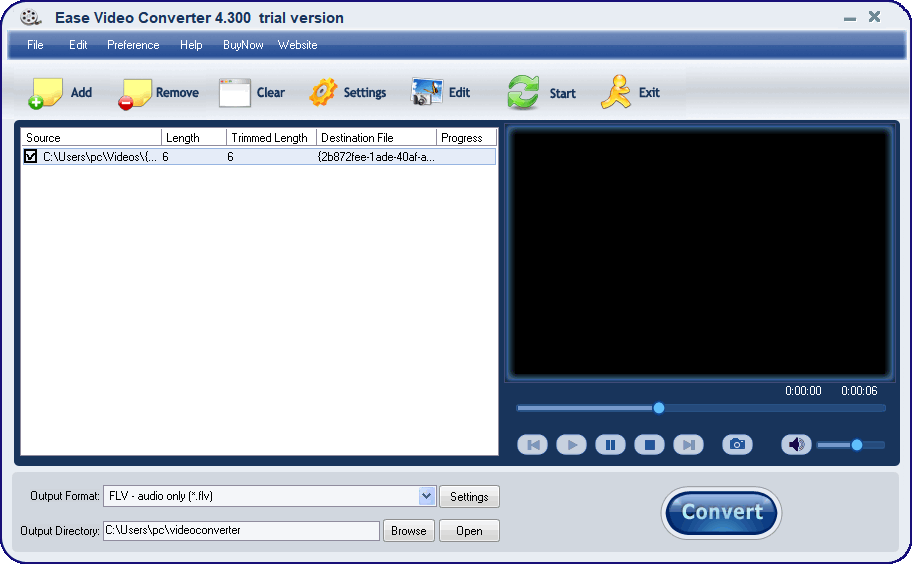This screenshot has width=912, height=564.
Task: Stop the preview playback
Action: coord(649,445)
